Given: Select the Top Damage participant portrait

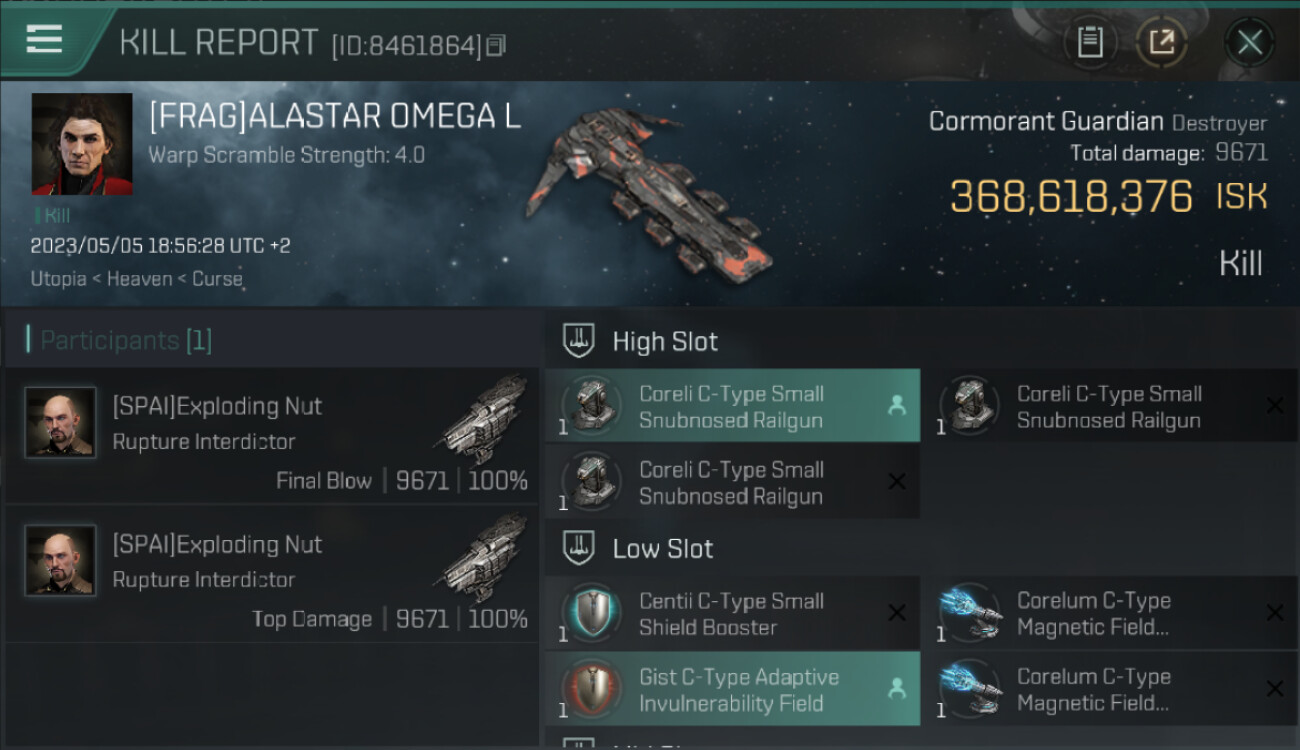Looking at the screenshot, I should pos(61,561).
